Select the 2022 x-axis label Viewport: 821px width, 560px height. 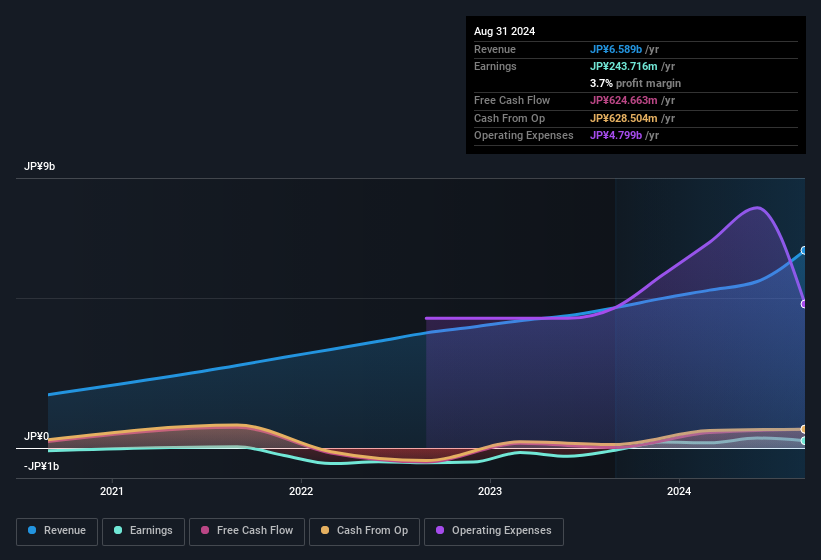[301, 491]
